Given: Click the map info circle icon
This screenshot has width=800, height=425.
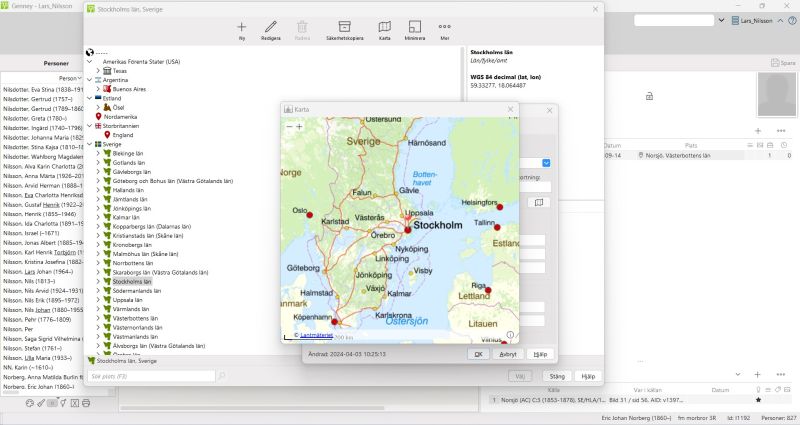Looking at the screenshot, I should coord(510,335).
